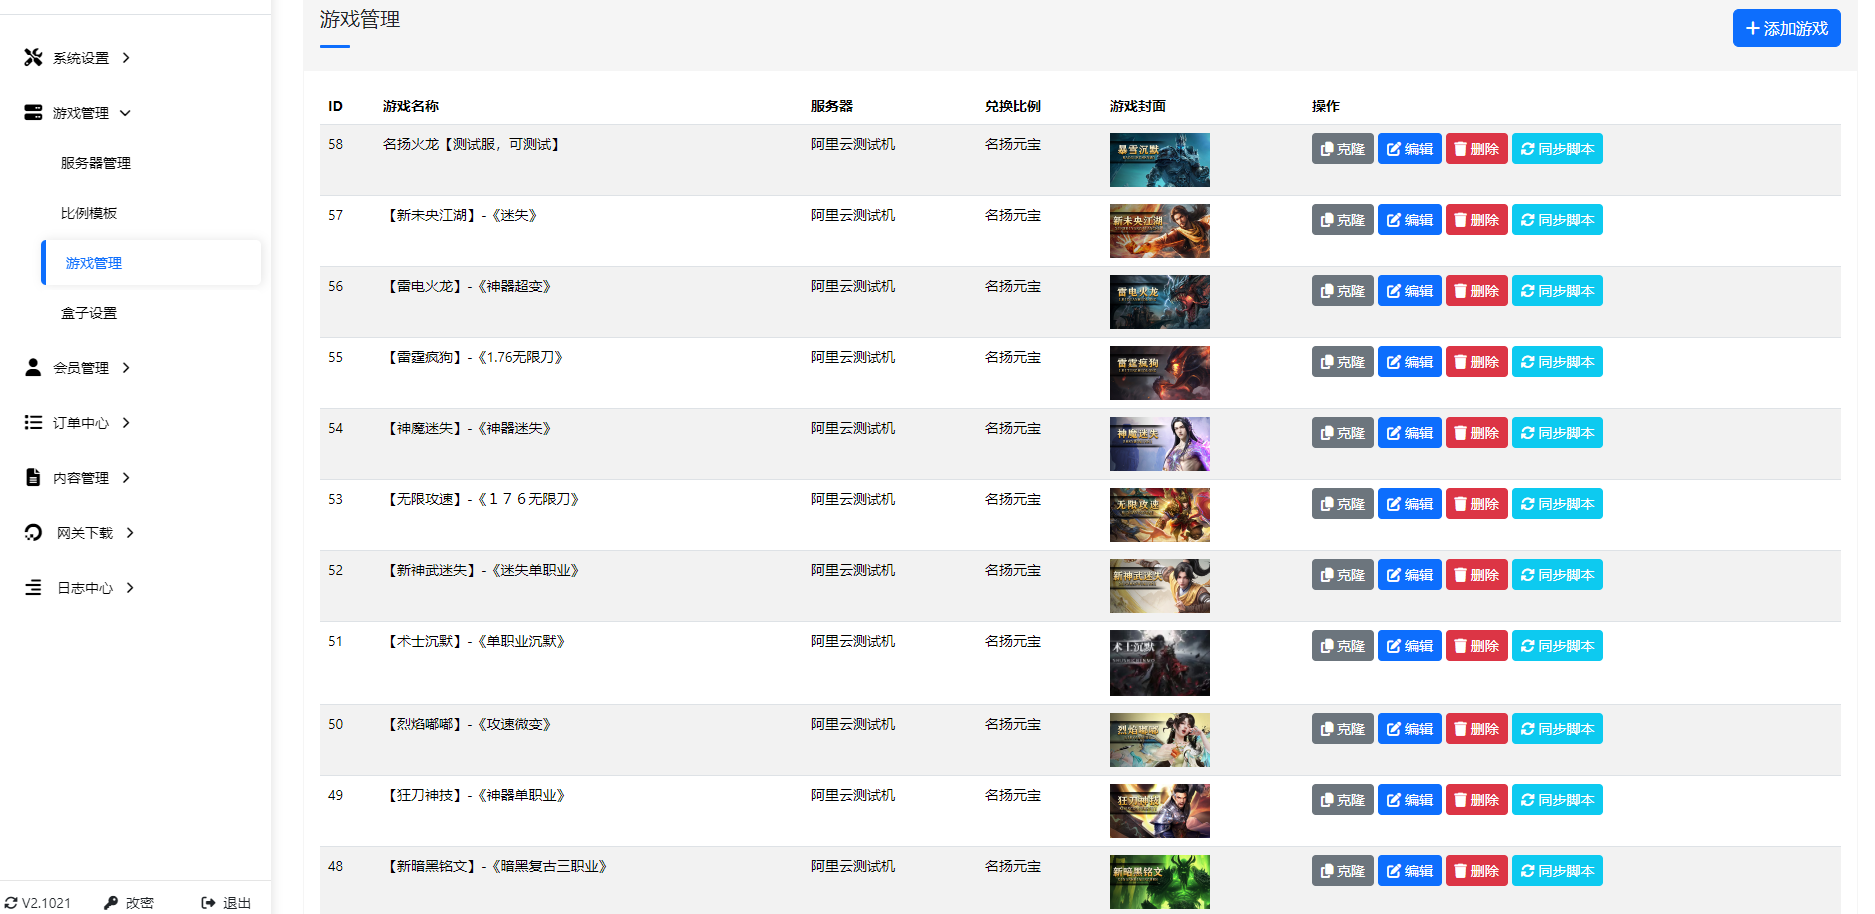Open the 比例模板 submenu item
Screen dimensions: 1875x914
[x=89, y=213]
